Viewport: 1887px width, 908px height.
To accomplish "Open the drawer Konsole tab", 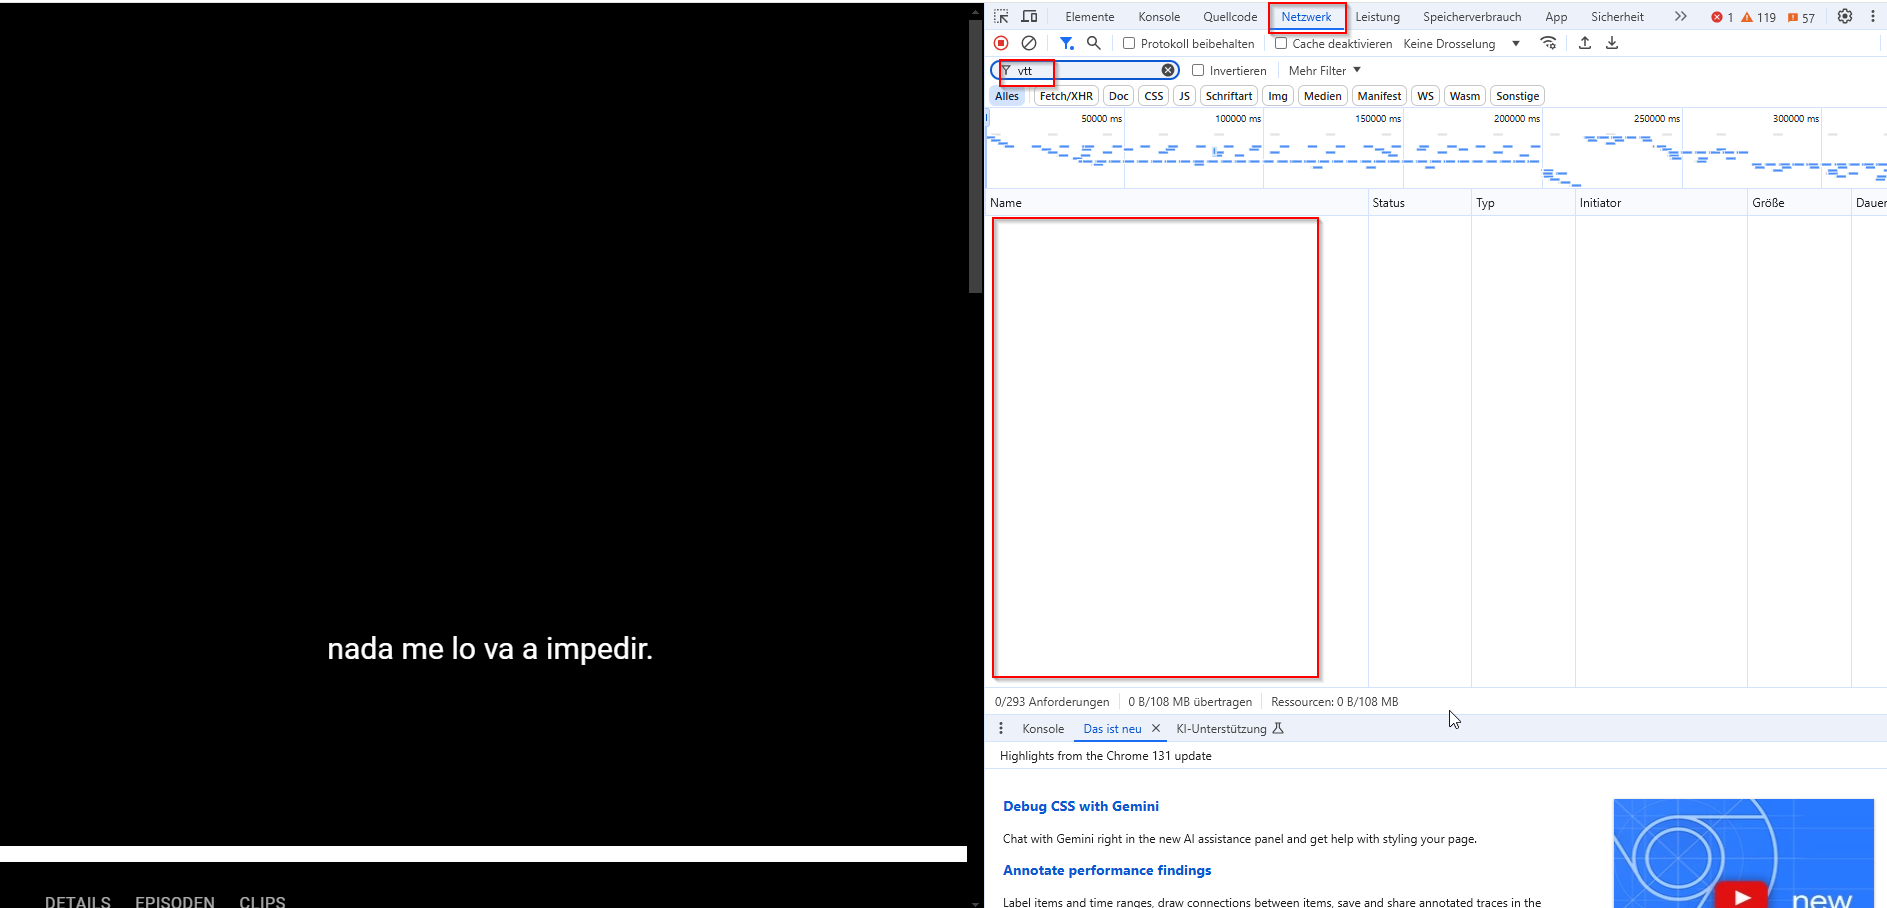I will click(1043, 728).
